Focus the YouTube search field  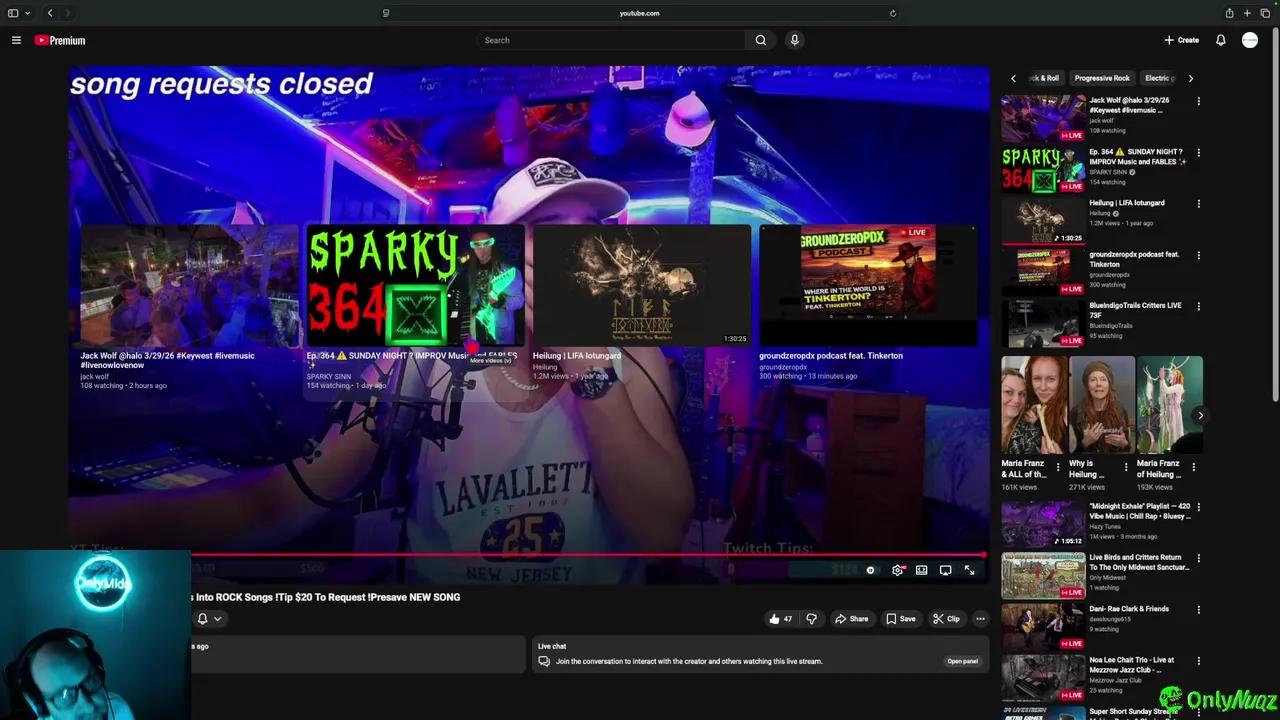611,40
